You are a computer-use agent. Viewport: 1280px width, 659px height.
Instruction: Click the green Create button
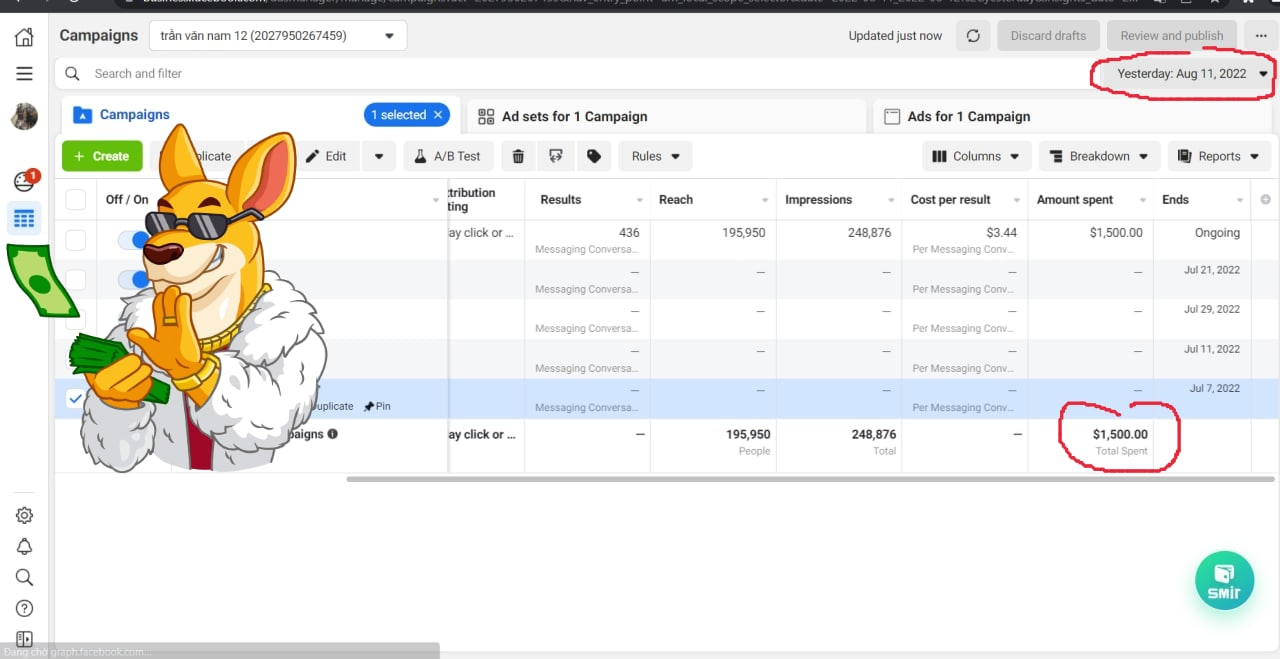click(102, 156)
